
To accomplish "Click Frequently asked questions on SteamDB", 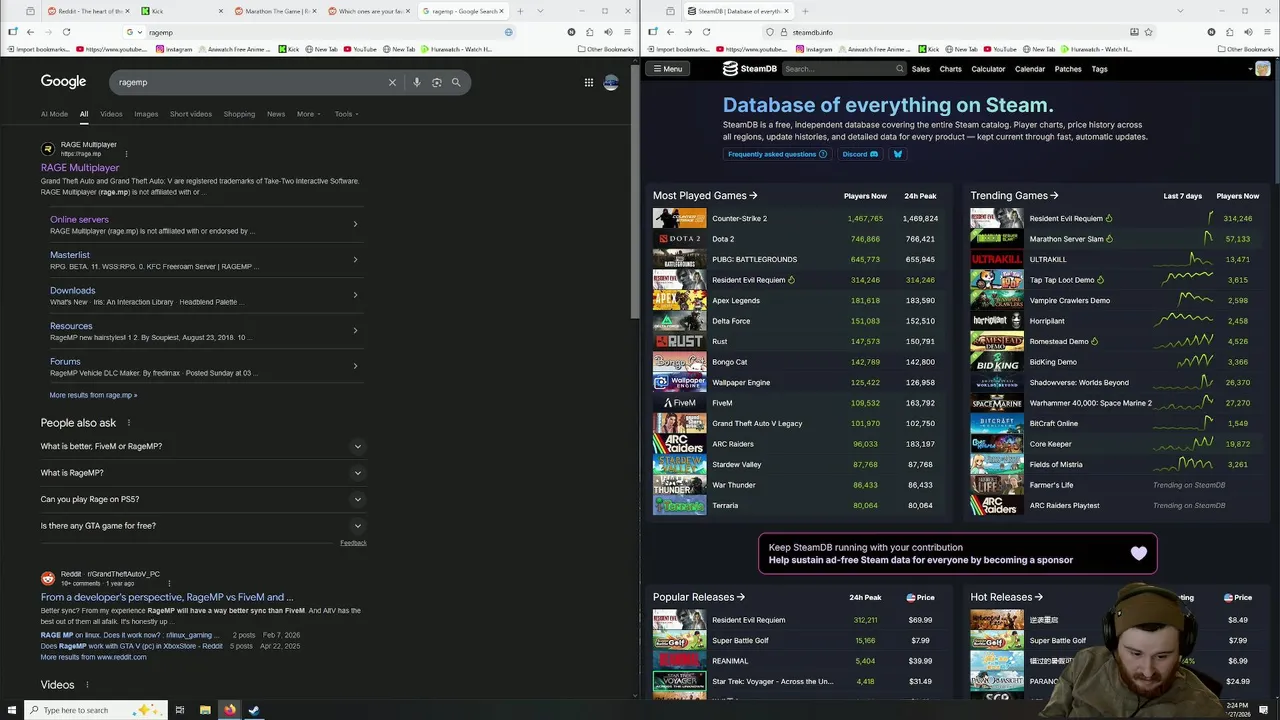I will (x=776, y=154).
